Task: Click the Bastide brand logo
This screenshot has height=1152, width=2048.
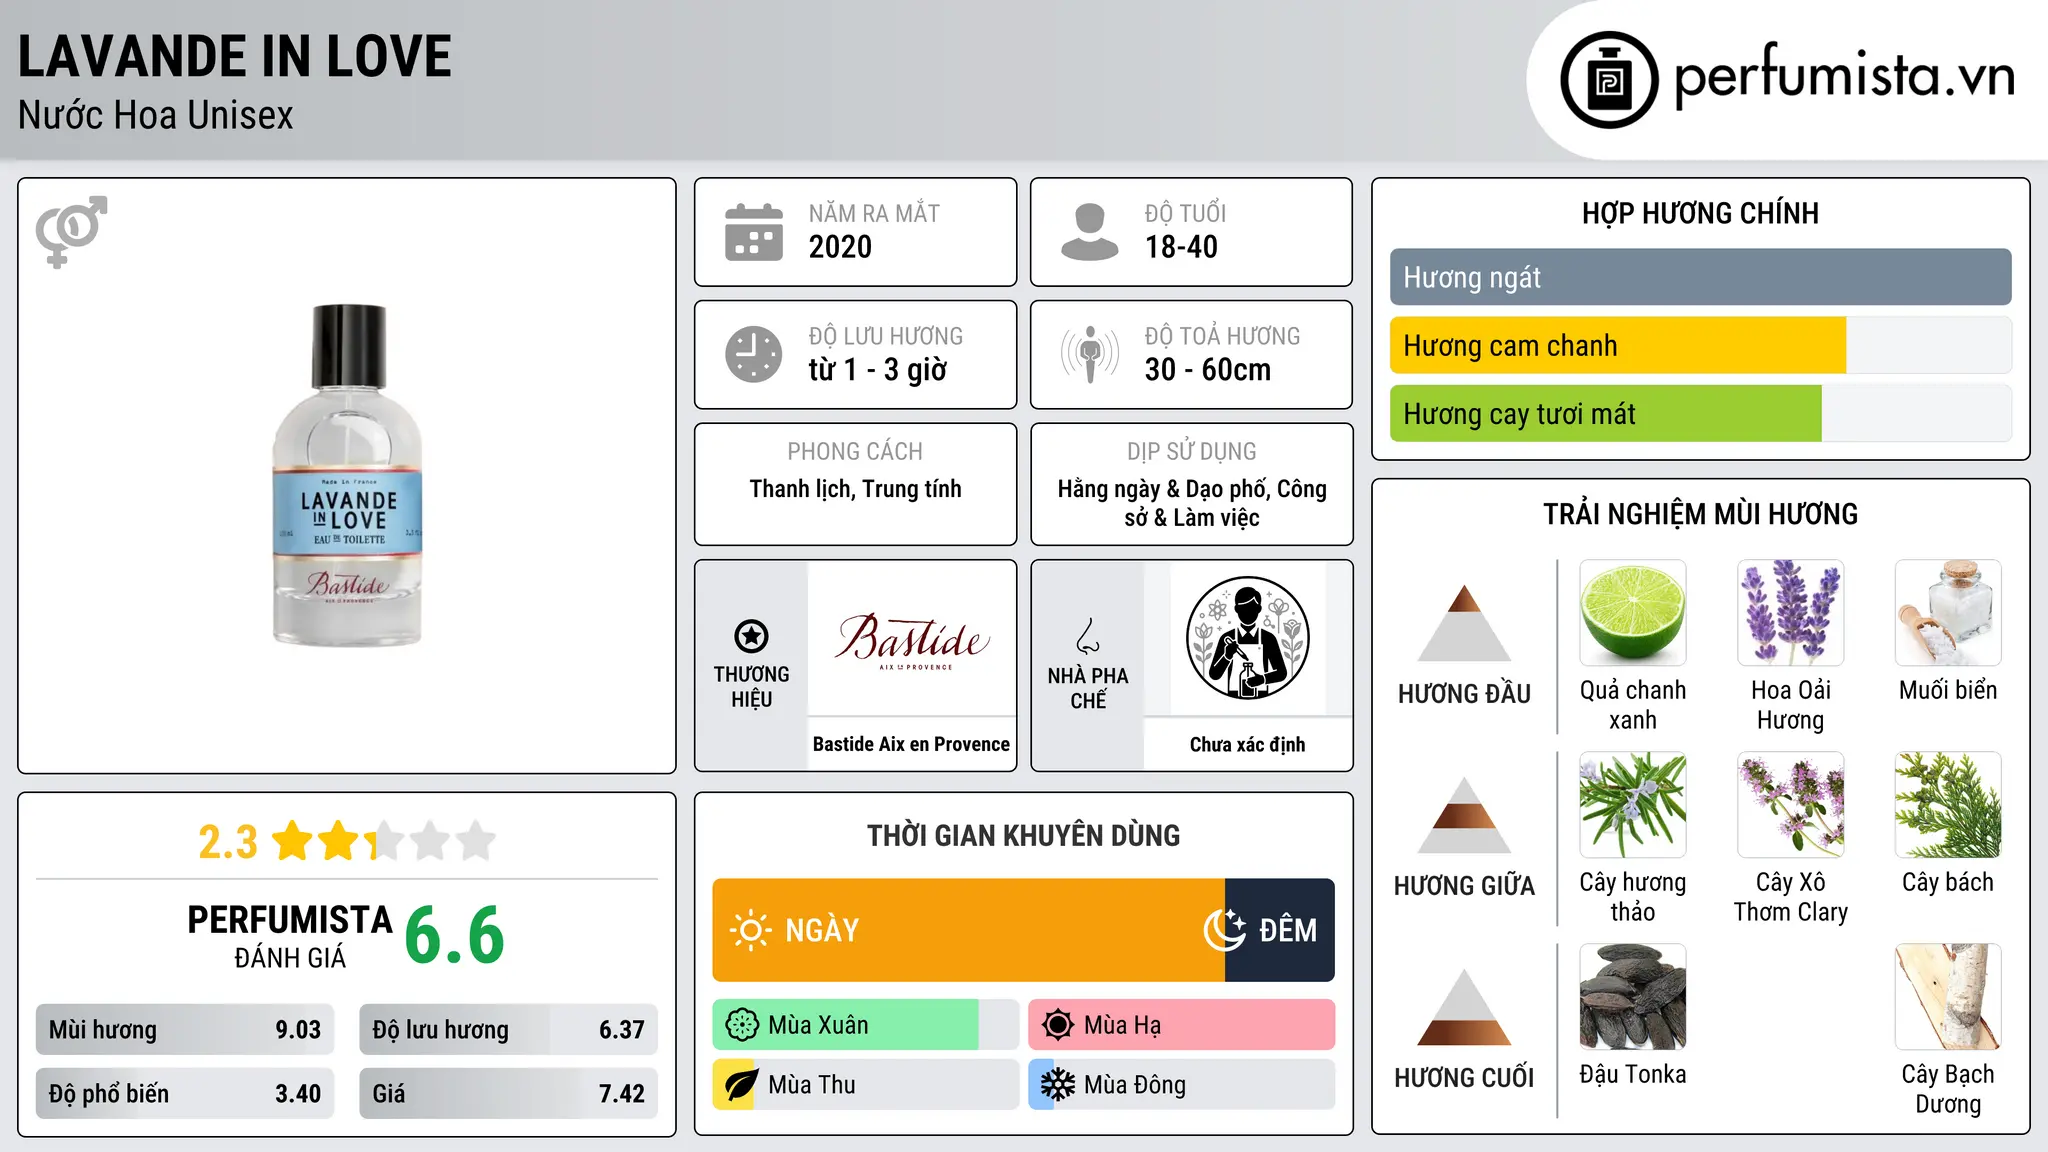Action: click(912, 640)
